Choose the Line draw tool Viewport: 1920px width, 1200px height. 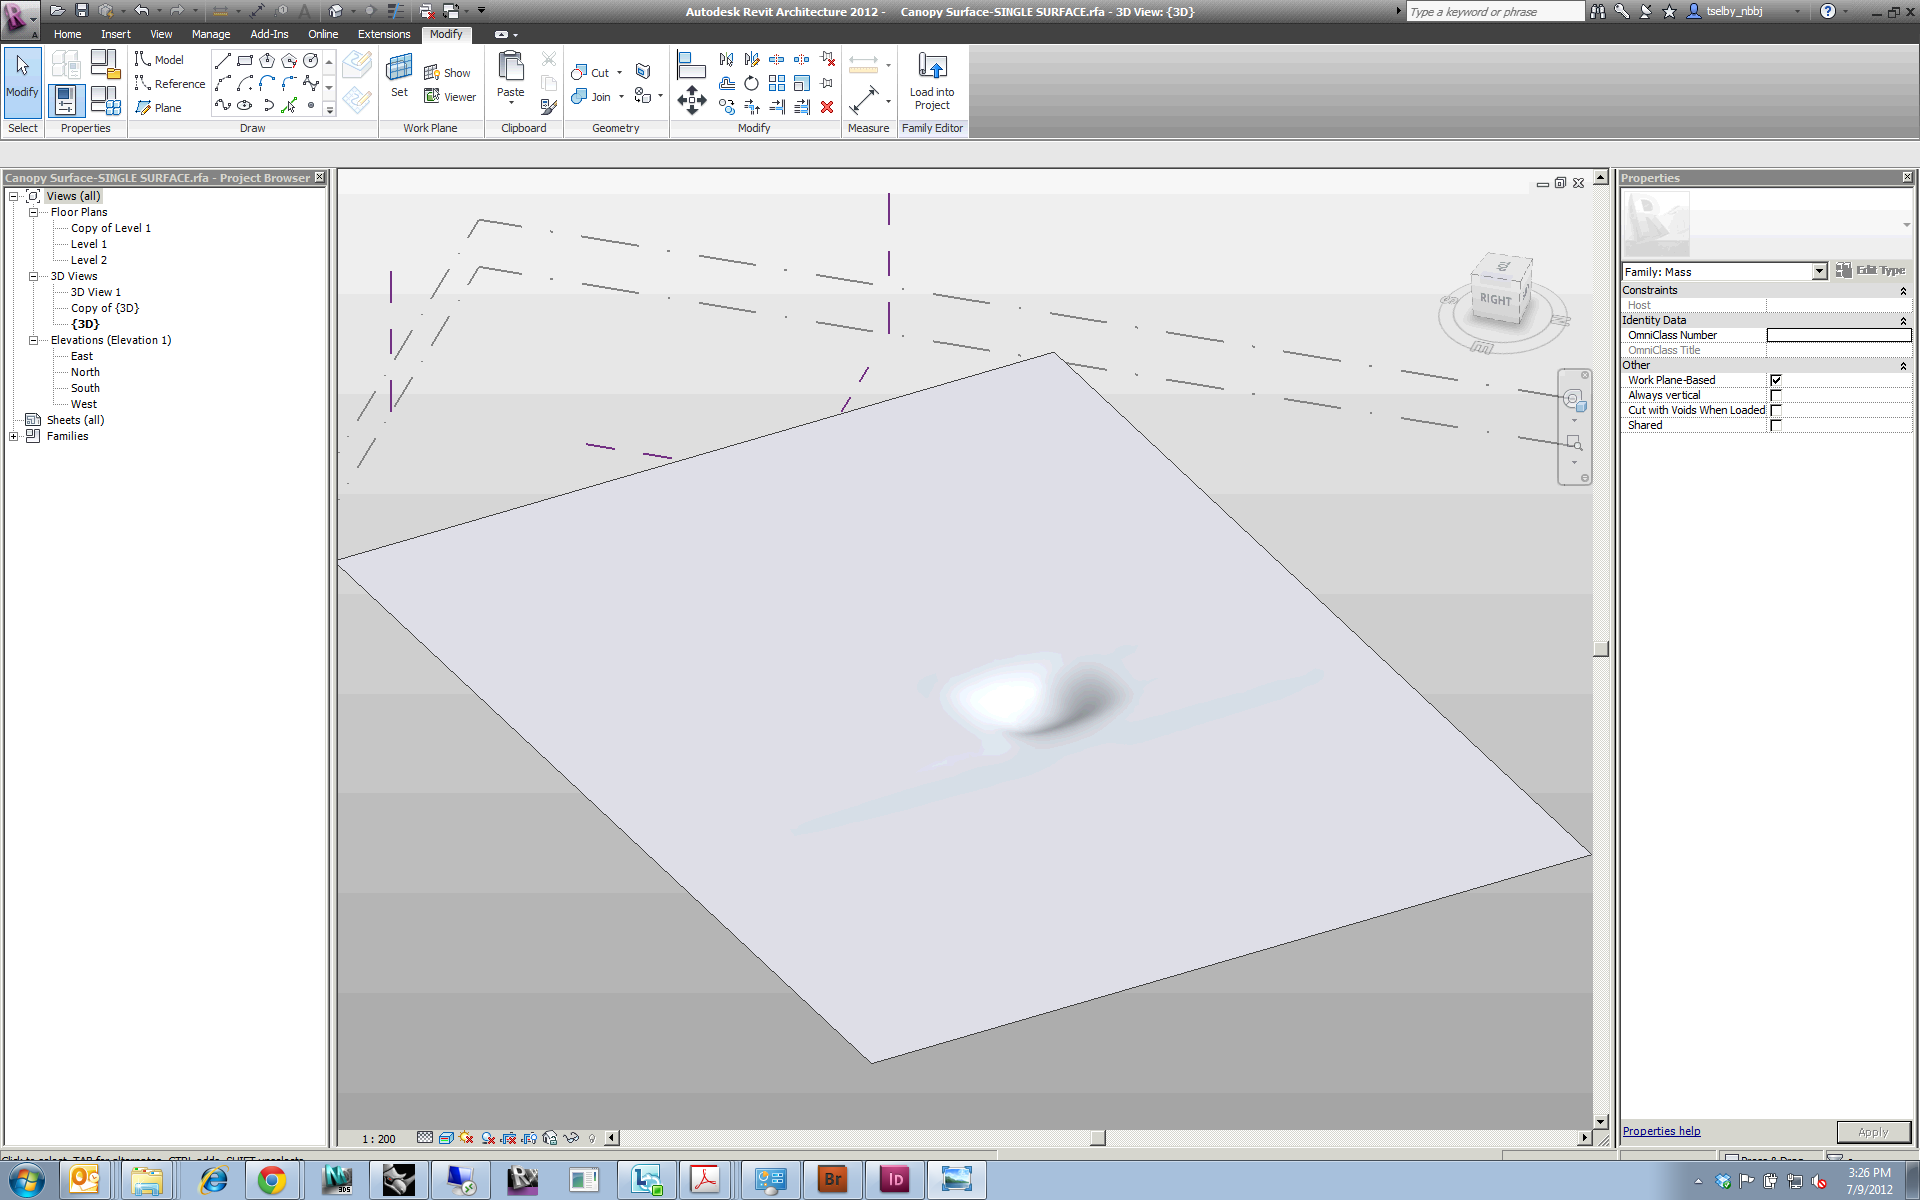coord(222,61)
